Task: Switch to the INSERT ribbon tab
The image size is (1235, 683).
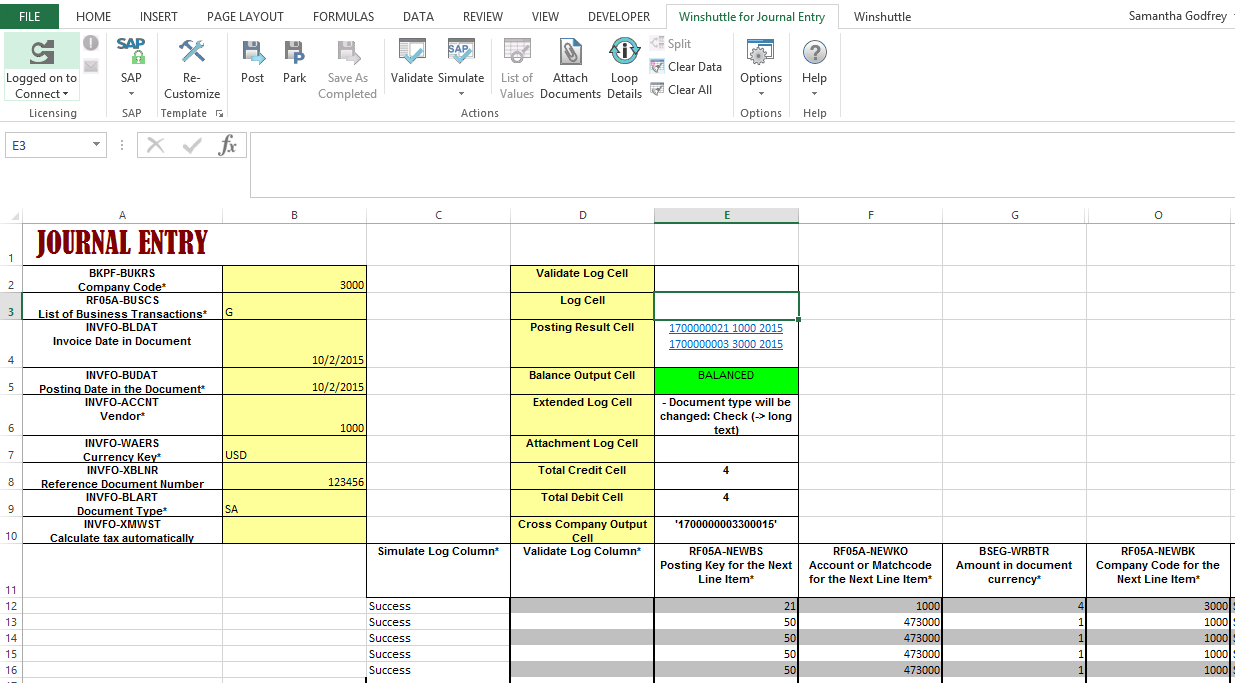Action: coord(159,16)
